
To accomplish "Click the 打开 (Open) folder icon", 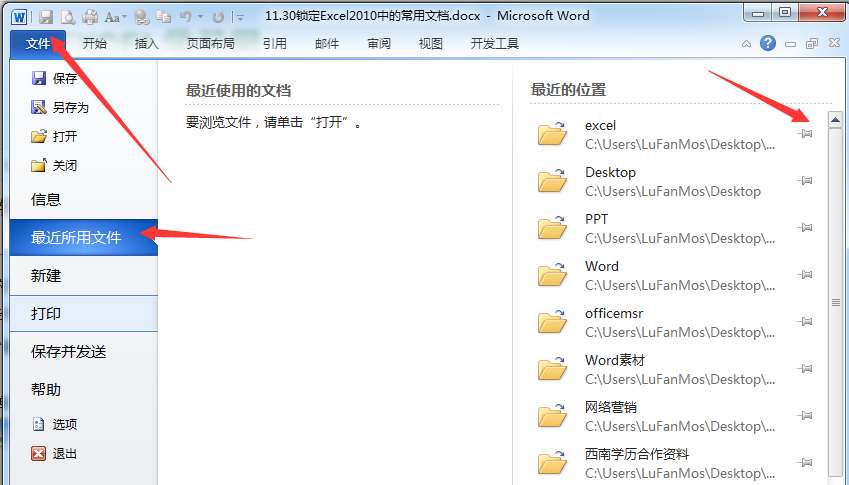I will (39, 136).
